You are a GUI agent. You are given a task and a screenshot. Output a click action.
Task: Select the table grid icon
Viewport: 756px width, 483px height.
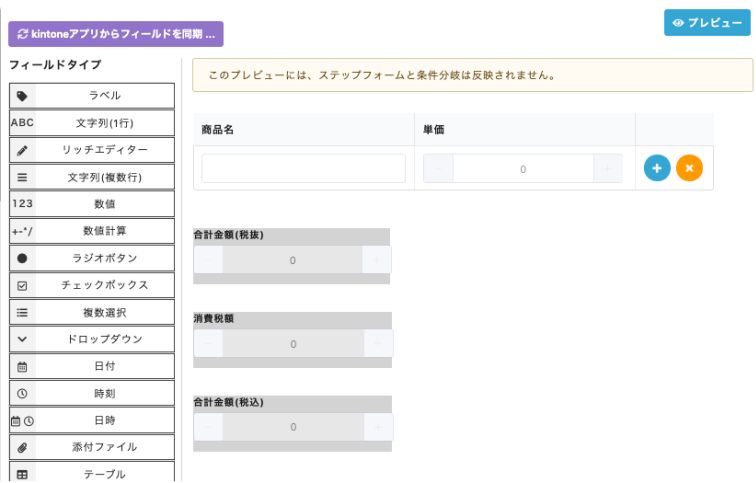click(x=22, y=474)
